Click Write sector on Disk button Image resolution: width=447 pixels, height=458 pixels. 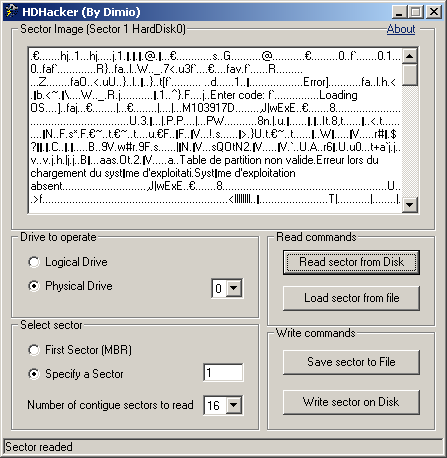click(x=351, y=402)
